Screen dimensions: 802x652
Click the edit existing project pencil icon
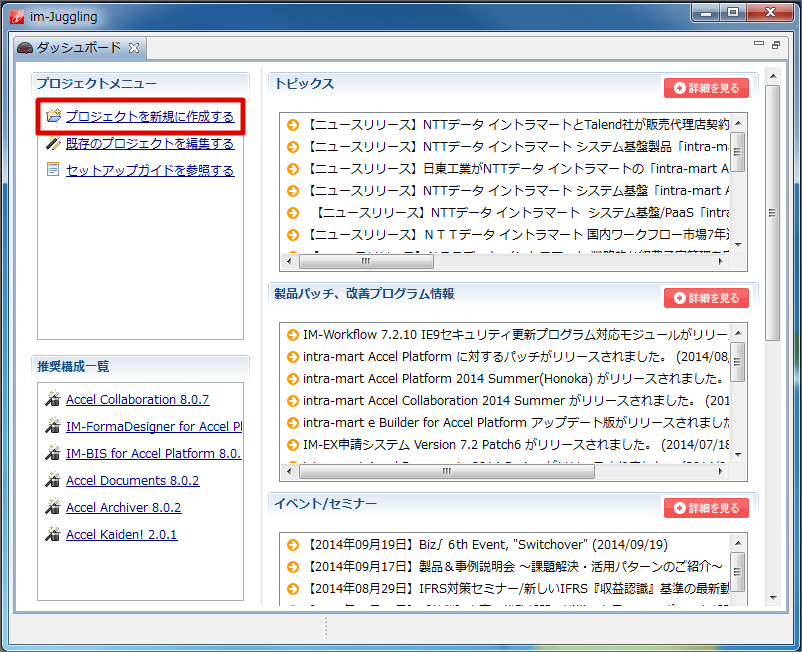pyautogui.click(x=53, y=143)
